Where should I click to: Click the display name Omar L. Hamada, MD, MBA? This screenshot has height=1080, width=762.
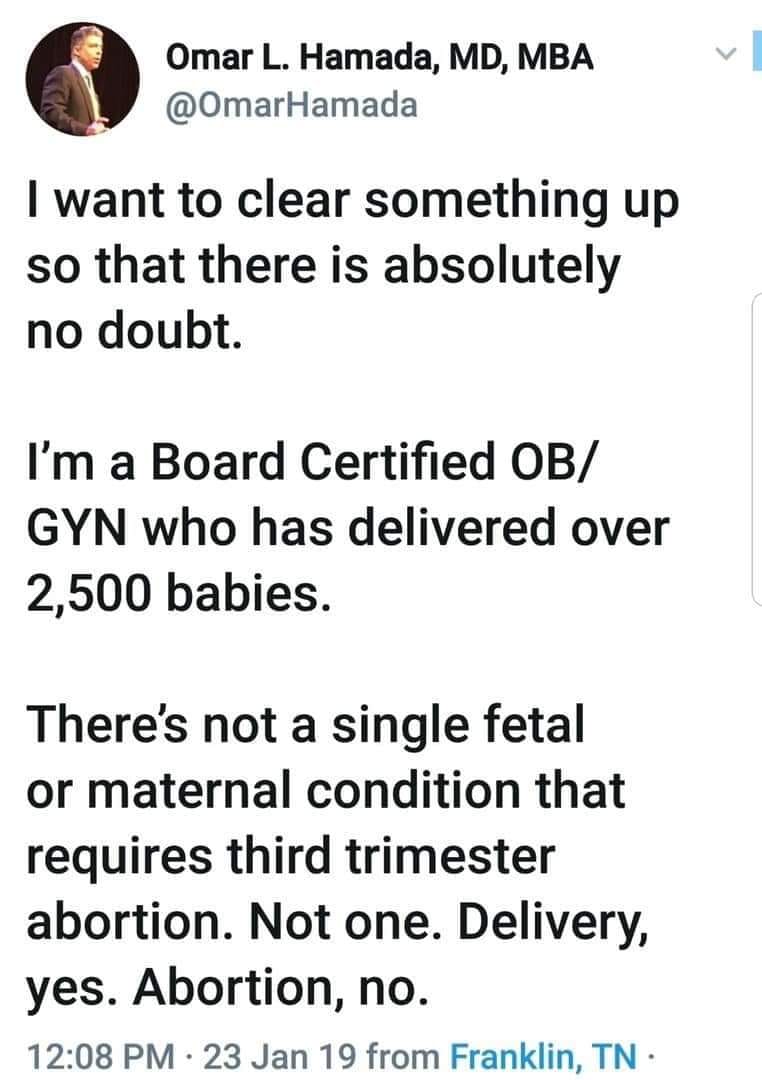[x=380, y=59]
